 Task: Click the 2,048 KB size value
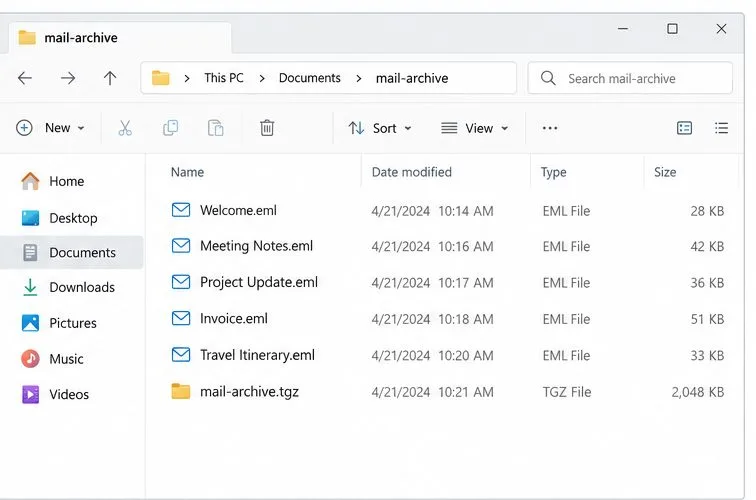[x=698, y=392]
